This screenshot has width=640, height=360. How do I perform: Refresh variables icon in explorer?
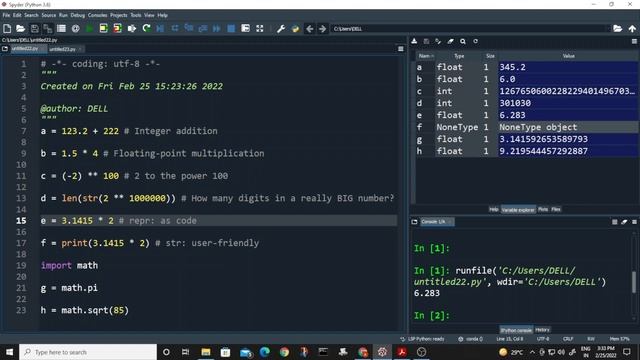point(475,41)
